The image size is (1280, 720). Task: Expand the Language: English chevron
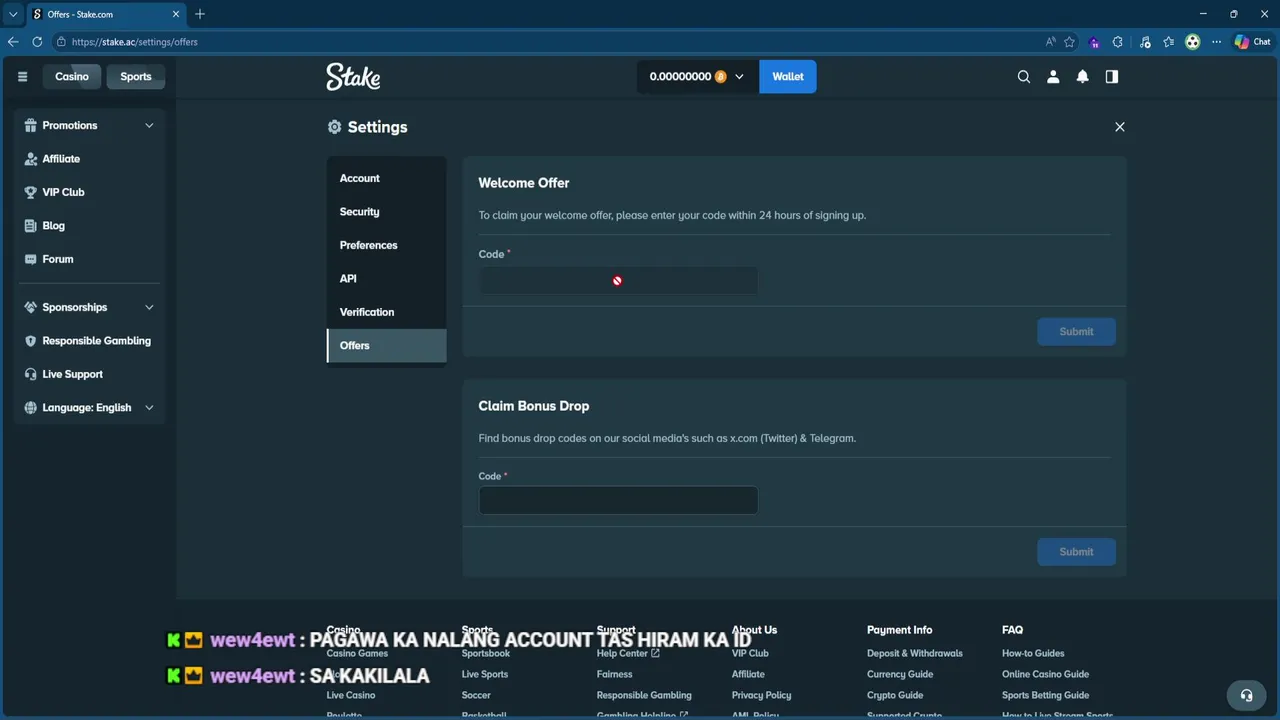(149, 408)
